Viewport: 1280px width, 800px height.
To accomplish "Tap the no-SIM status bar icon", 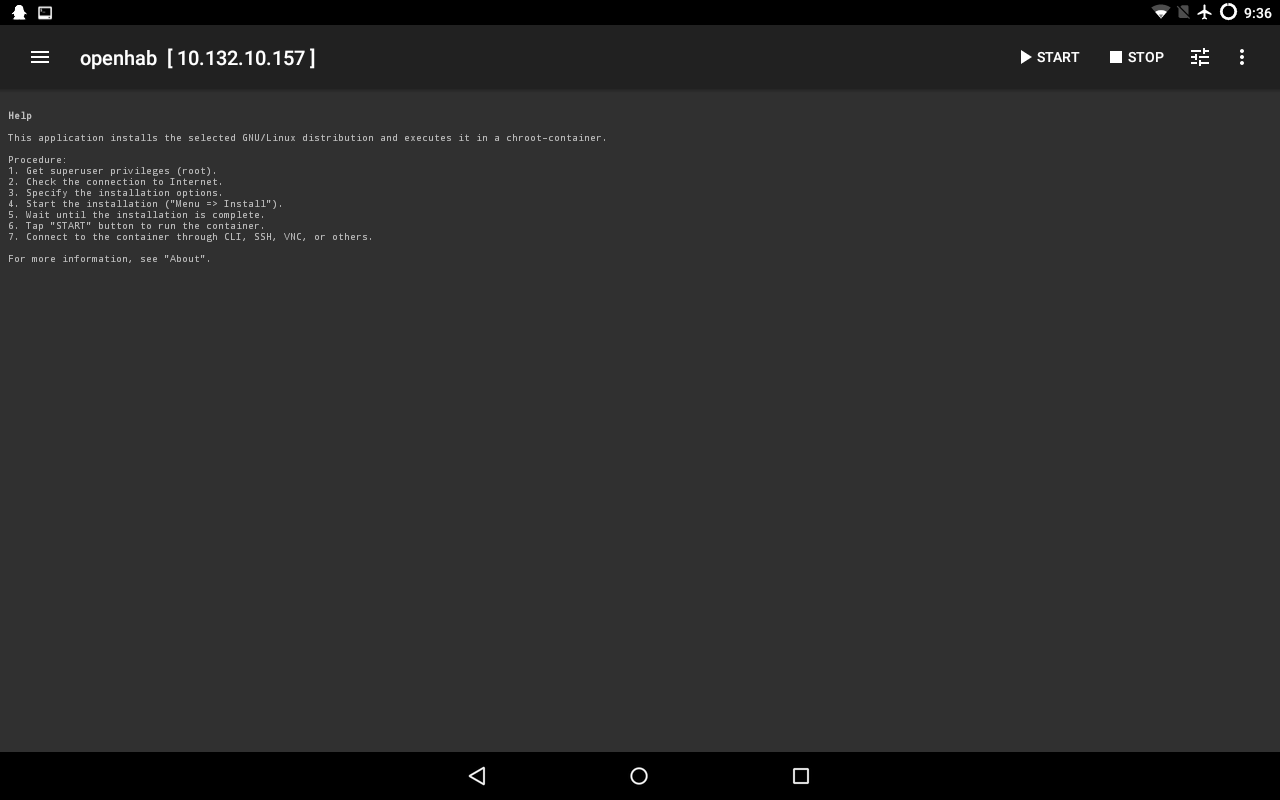I will click(x=1183, y=12).
